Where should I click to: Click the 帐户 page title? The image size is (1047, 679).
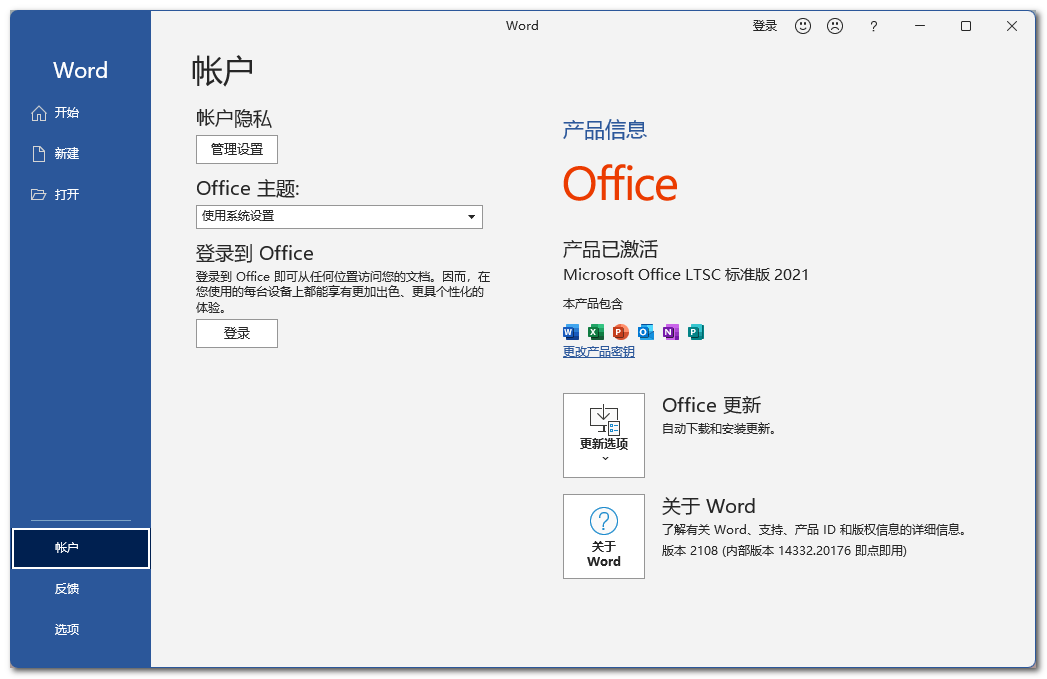(222, 71)
